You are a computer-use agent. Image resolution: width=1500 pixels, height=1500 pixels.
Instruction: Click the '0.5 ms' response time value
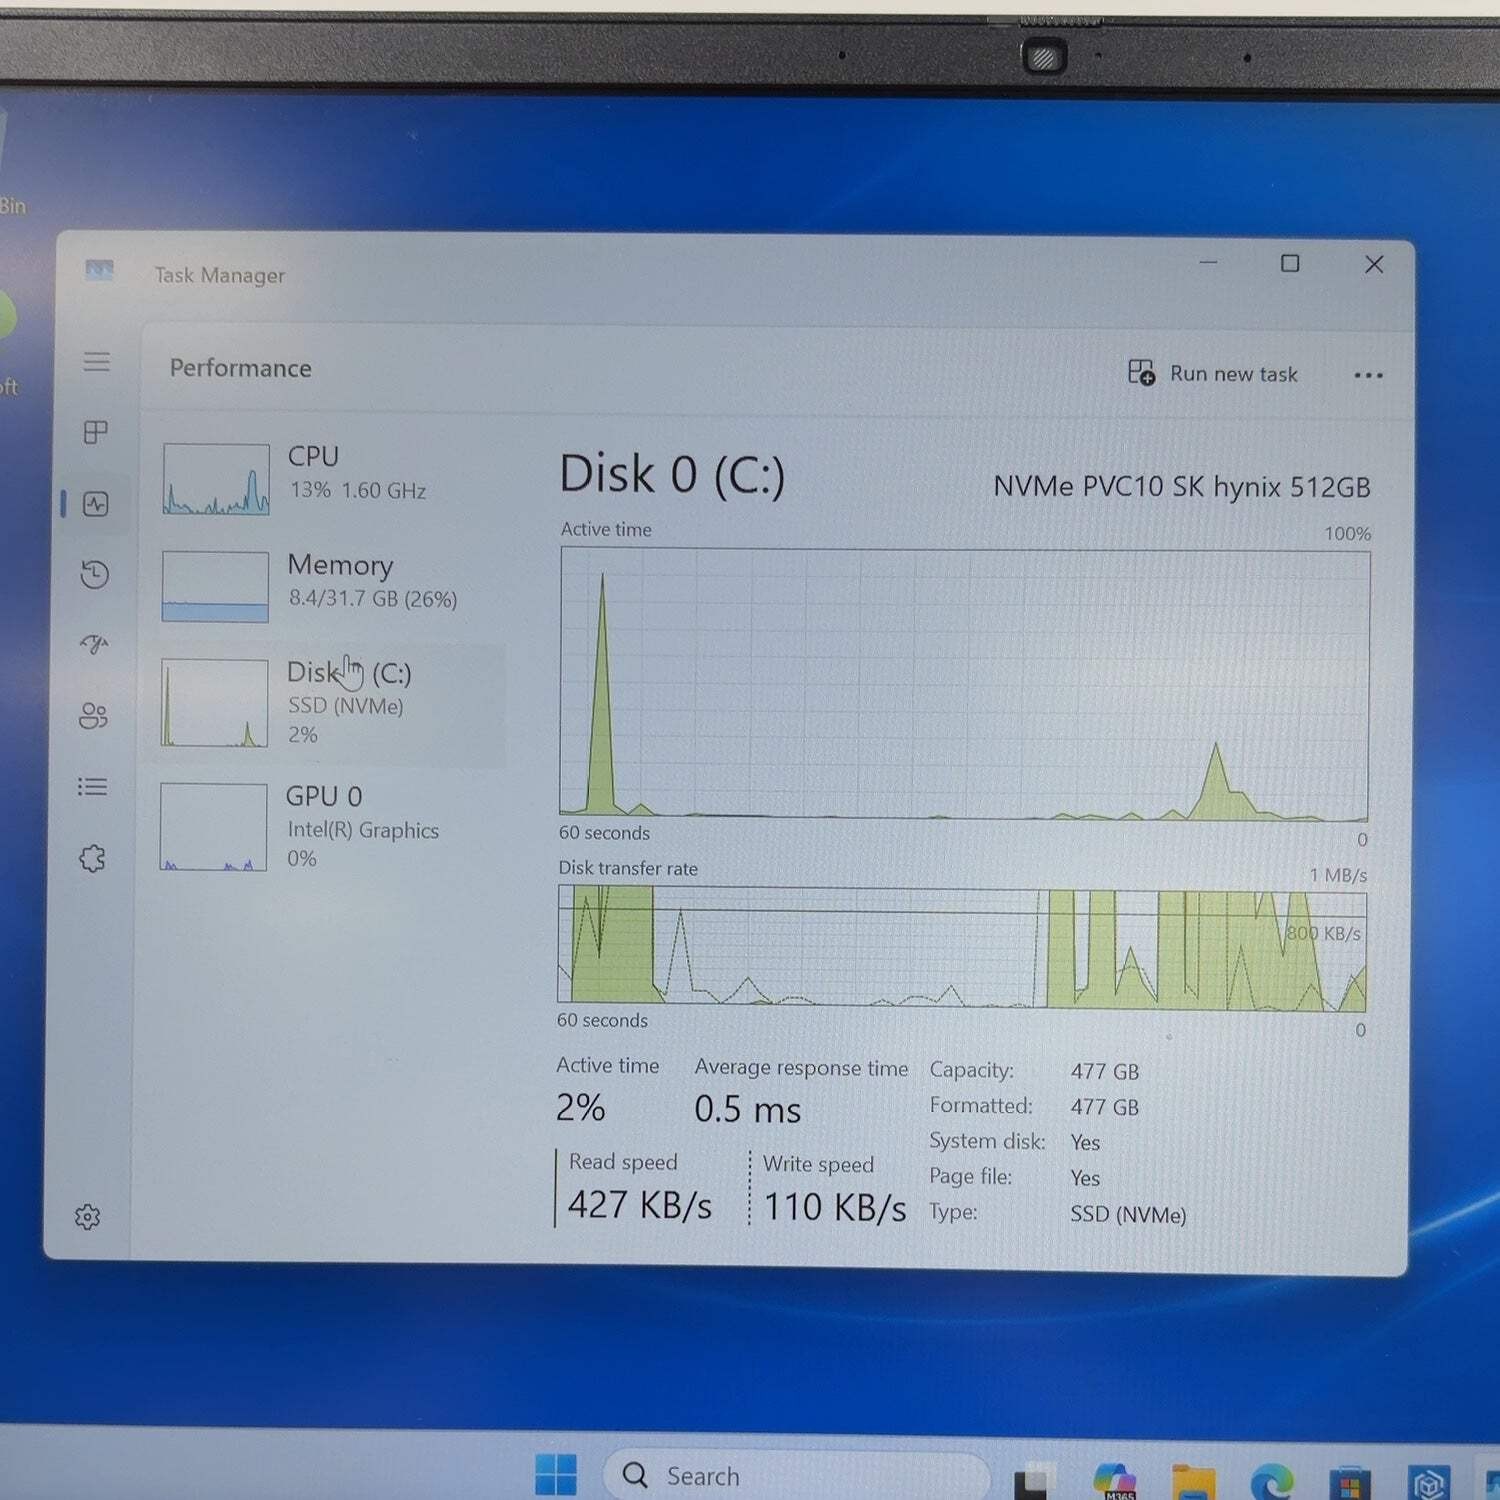pyautogui.click(x=748, y=1109)
